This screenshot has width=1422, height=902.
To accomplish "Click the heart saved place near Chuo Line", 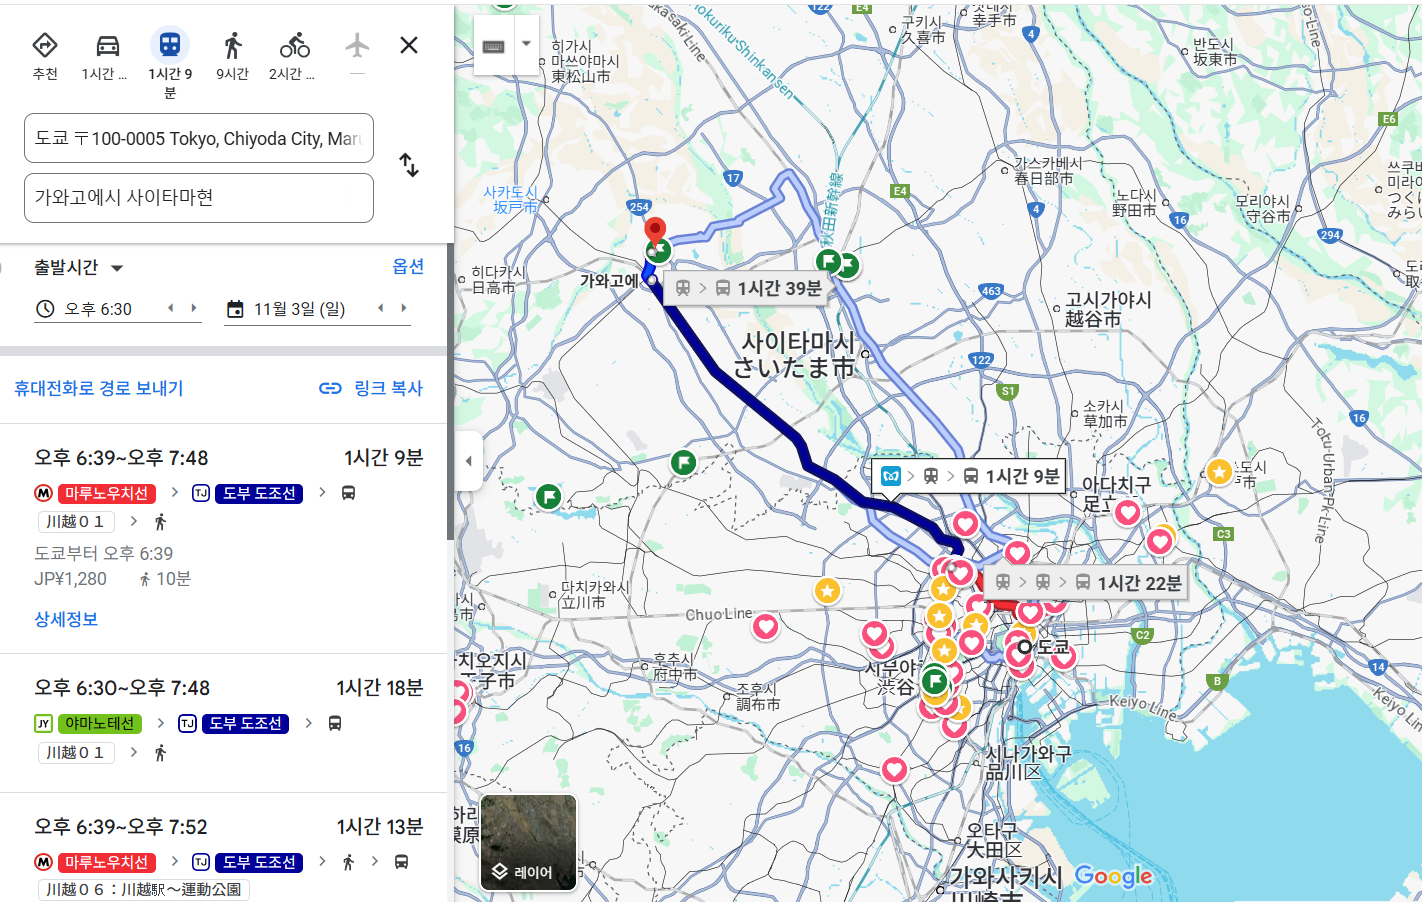I will [x=765, y=627].
